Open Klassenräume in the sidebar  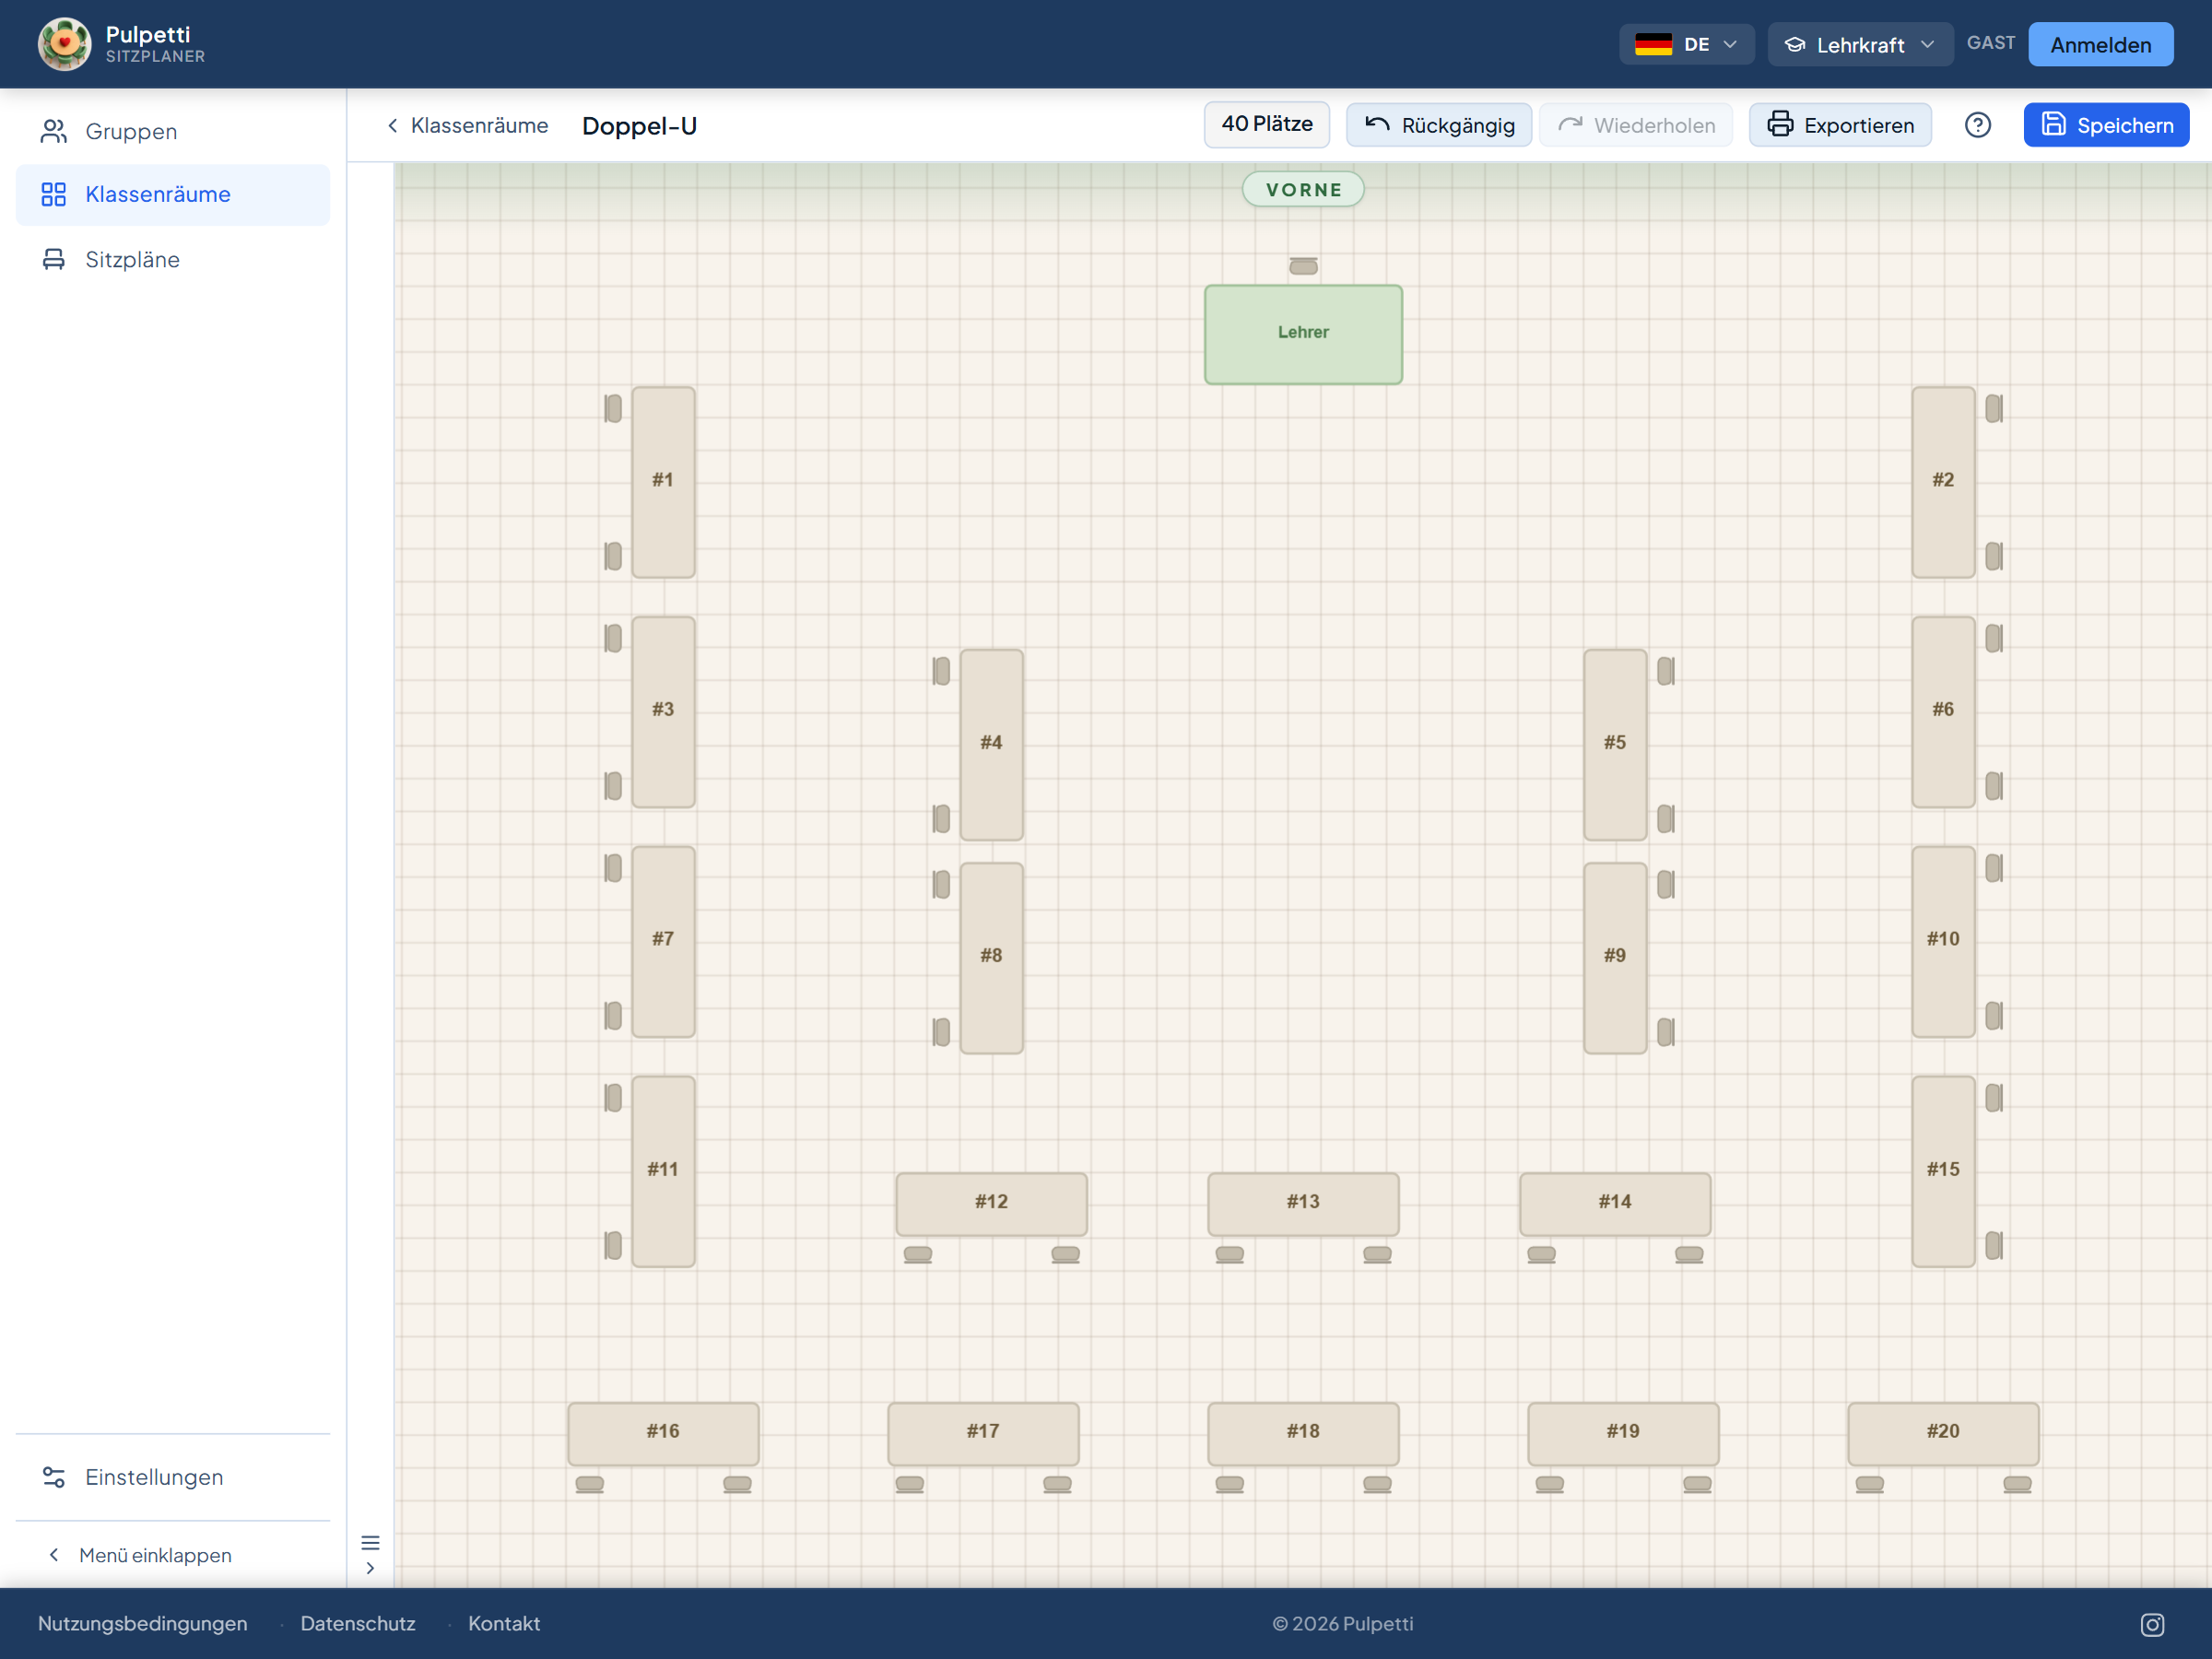pyautogui.click(x=173, y=194)
